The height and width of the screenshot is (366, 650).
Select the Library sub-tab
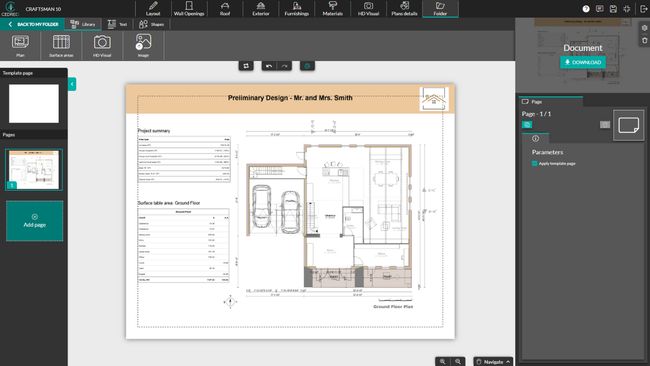point(83,24)
